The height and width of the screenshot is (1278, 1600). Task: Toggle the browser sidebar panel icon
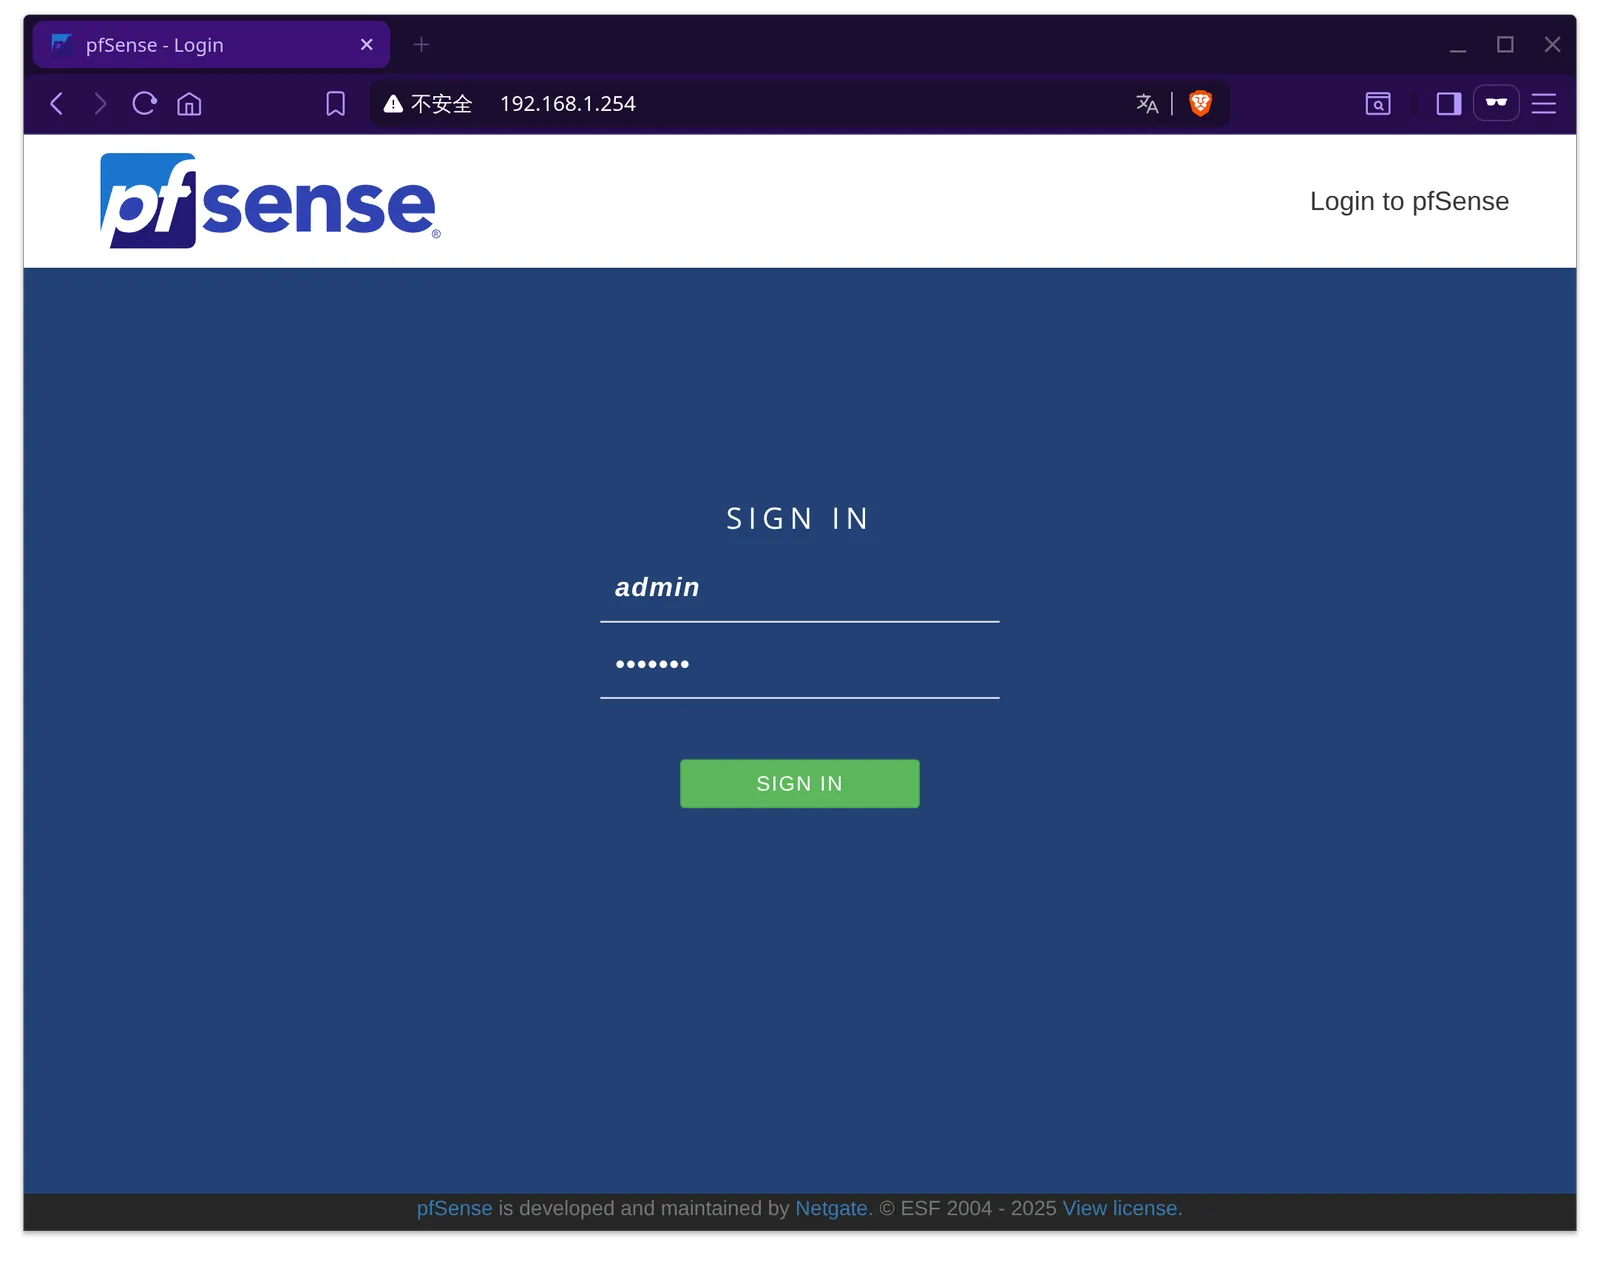coord(1449,104)
